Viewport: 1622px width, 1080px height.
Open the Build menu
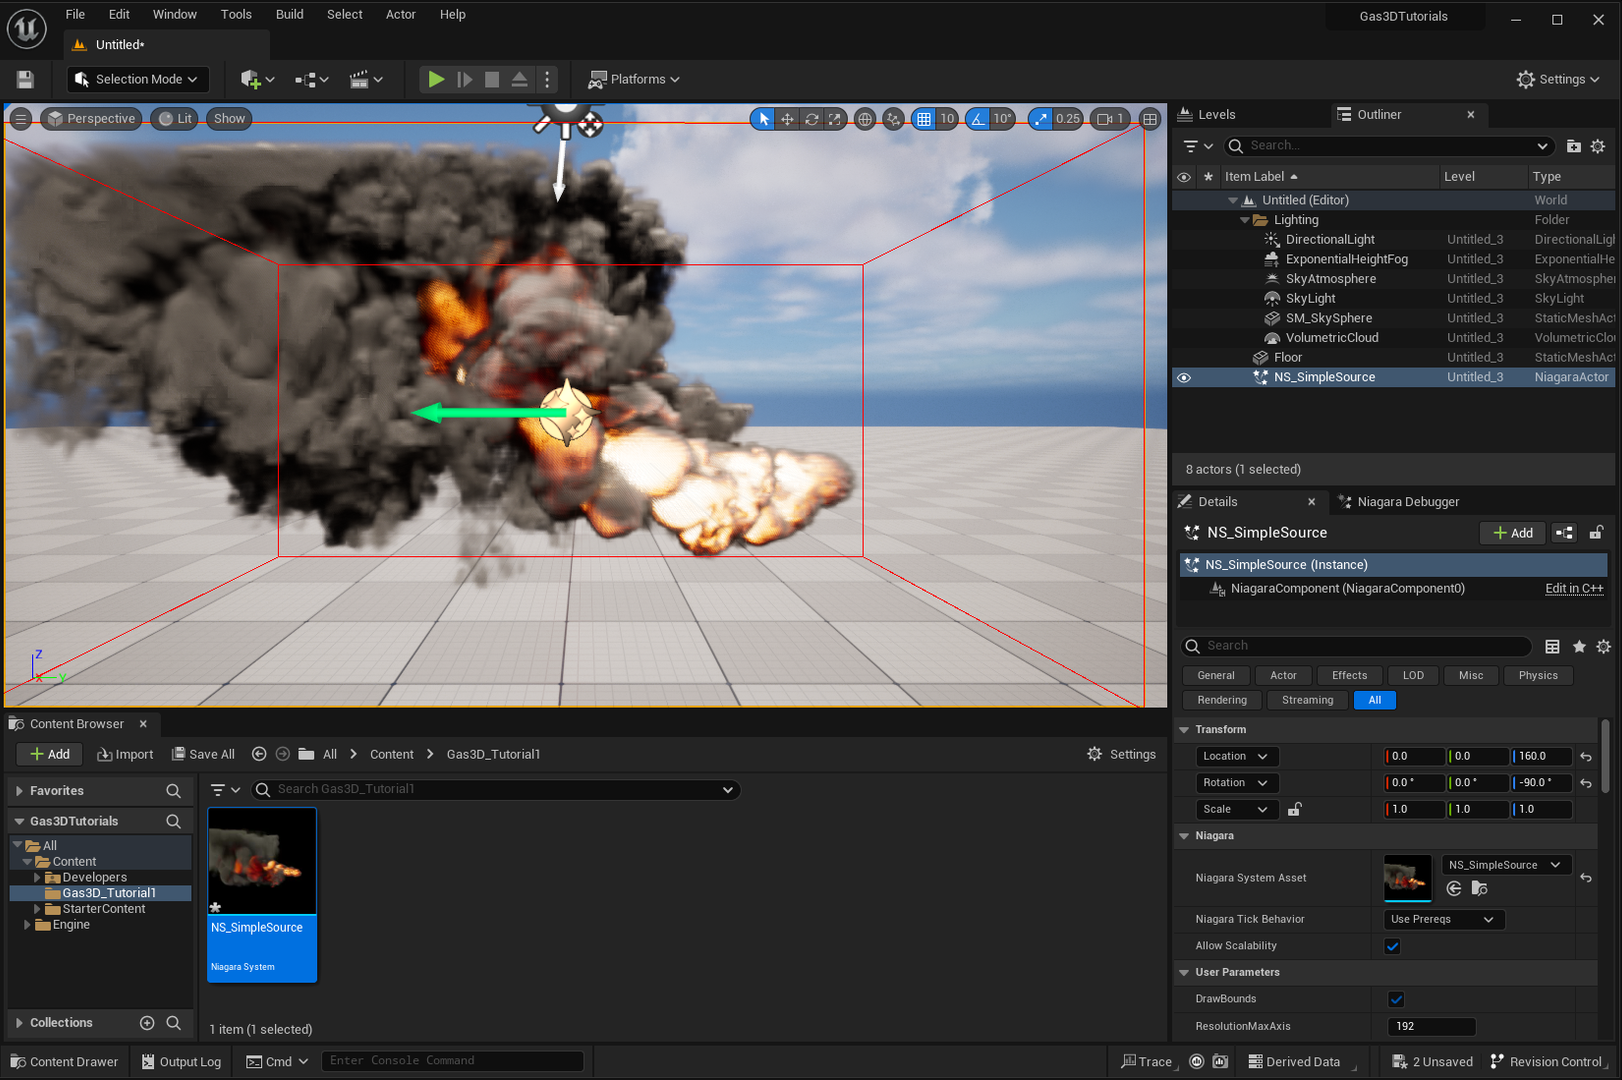tap(289, 14)
